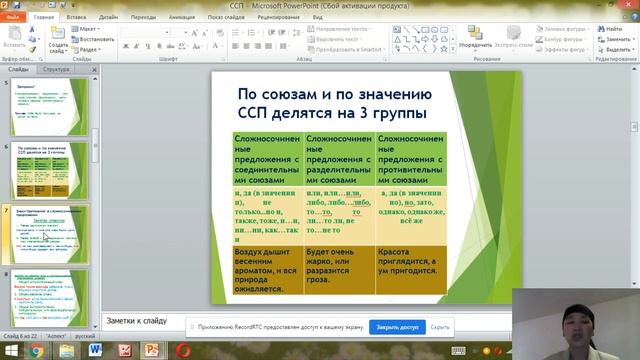The width and height of the screenshot is (640, 360).
Task: Toggle center text alignment
Action: click(246, 46)
